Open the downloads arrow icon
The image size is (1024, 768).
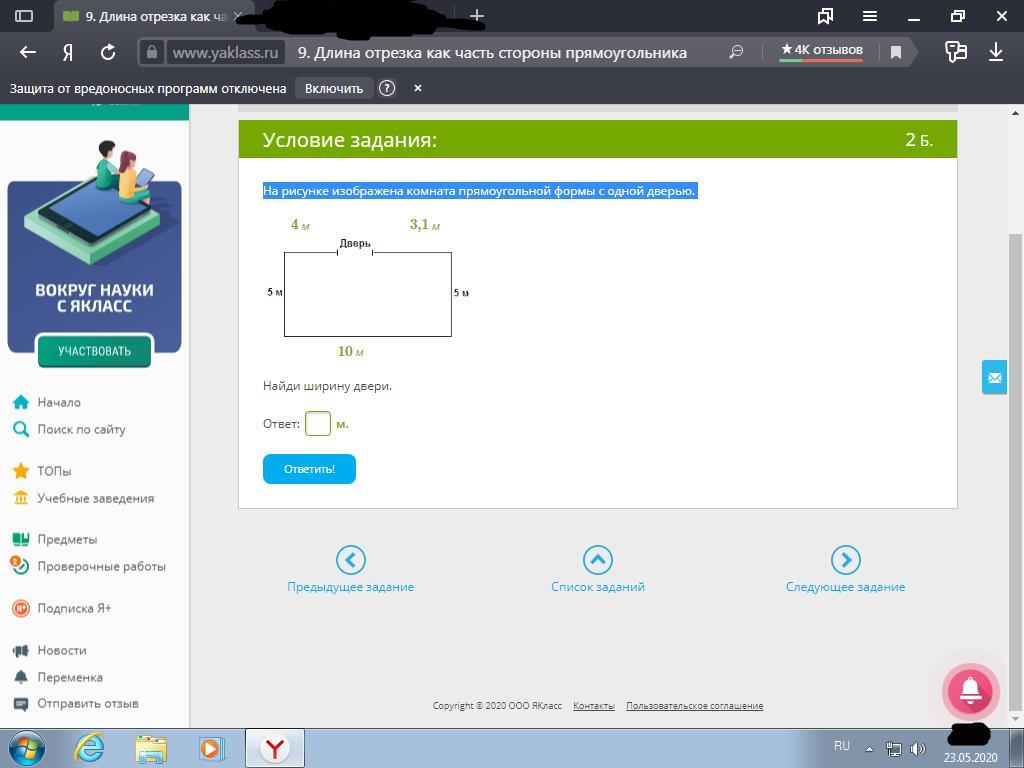pos(996,52)
